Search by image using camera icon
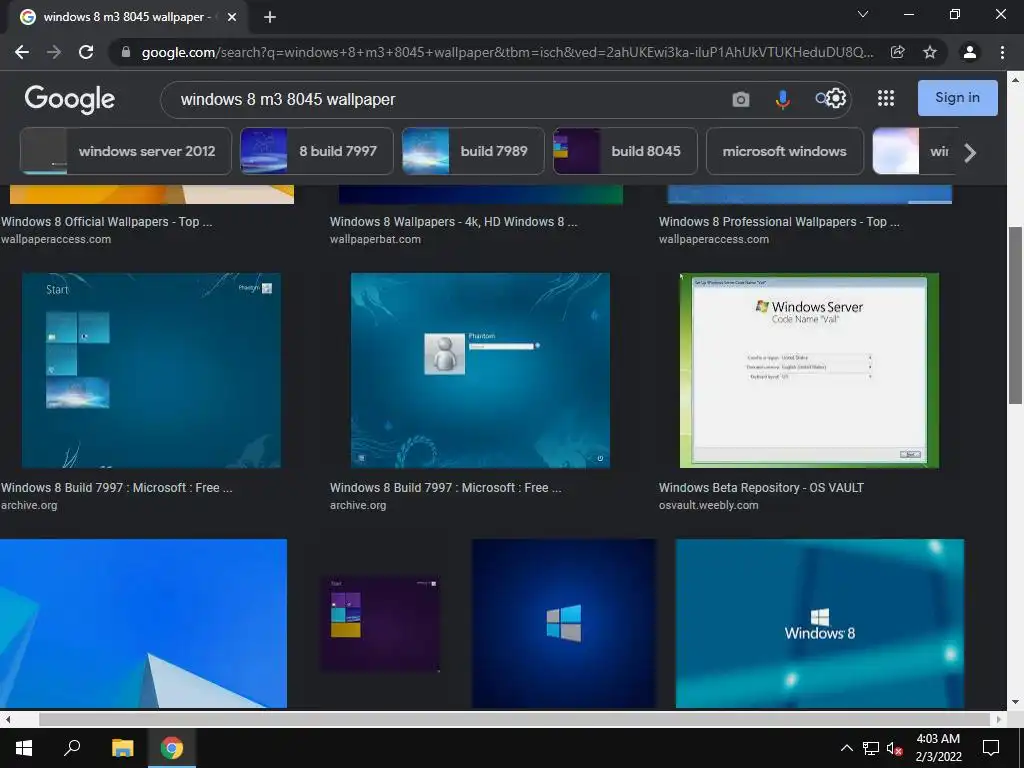 click(x=741, y=99)
